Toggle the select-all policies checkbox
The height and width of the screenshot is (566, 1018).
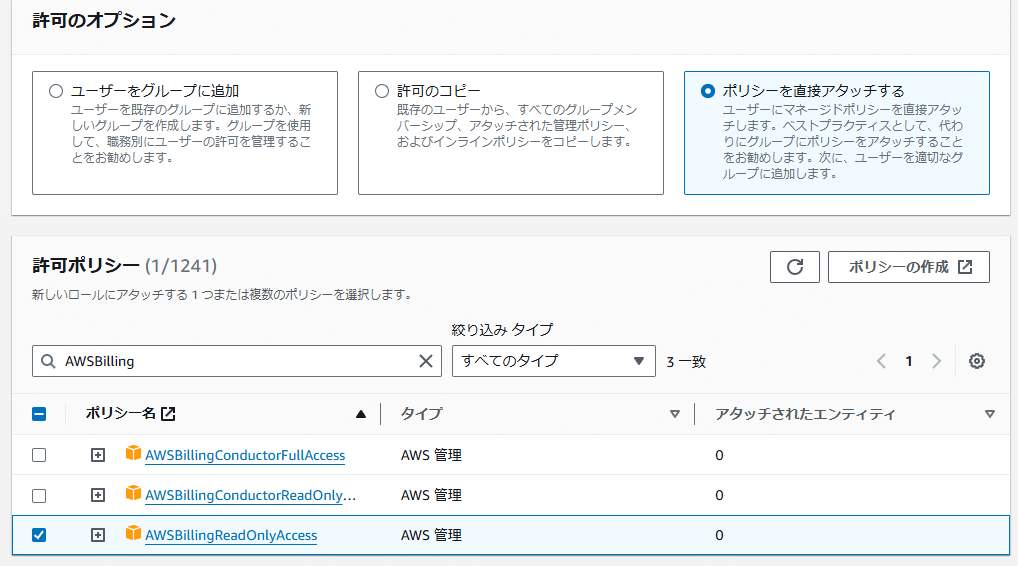pos(39,413)
